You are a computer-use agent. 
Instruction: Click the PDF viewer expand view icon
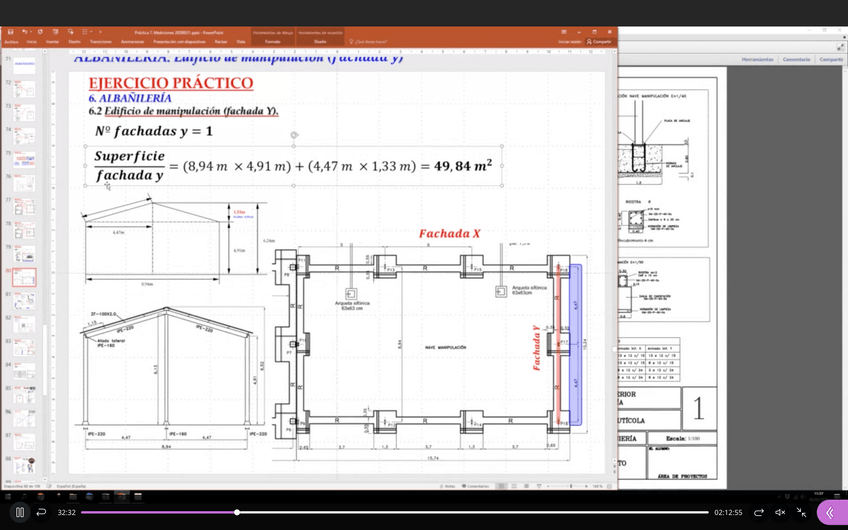click(x=841, y=47)
